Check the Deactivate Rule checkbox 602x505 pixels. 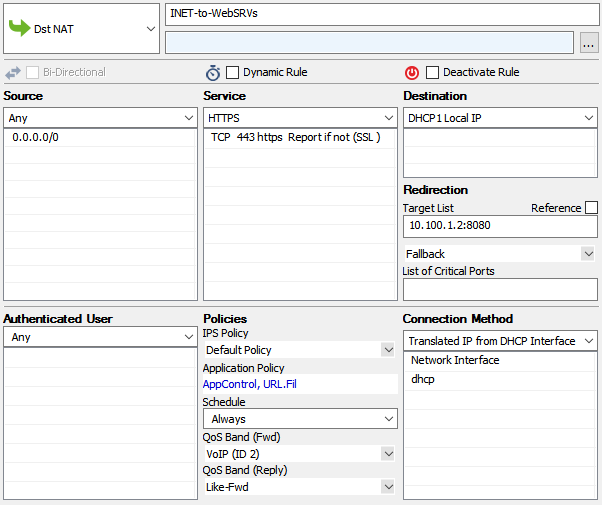click(x=433, y=72)
